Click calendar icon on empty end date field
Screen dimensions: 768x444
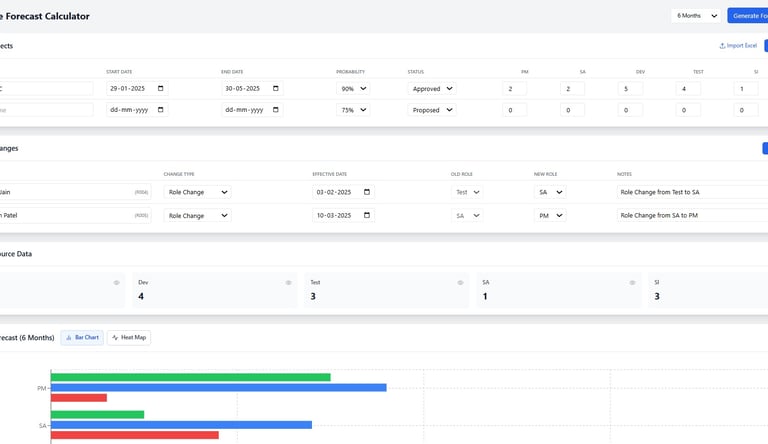pyautogui.click(x=276, y=110)
